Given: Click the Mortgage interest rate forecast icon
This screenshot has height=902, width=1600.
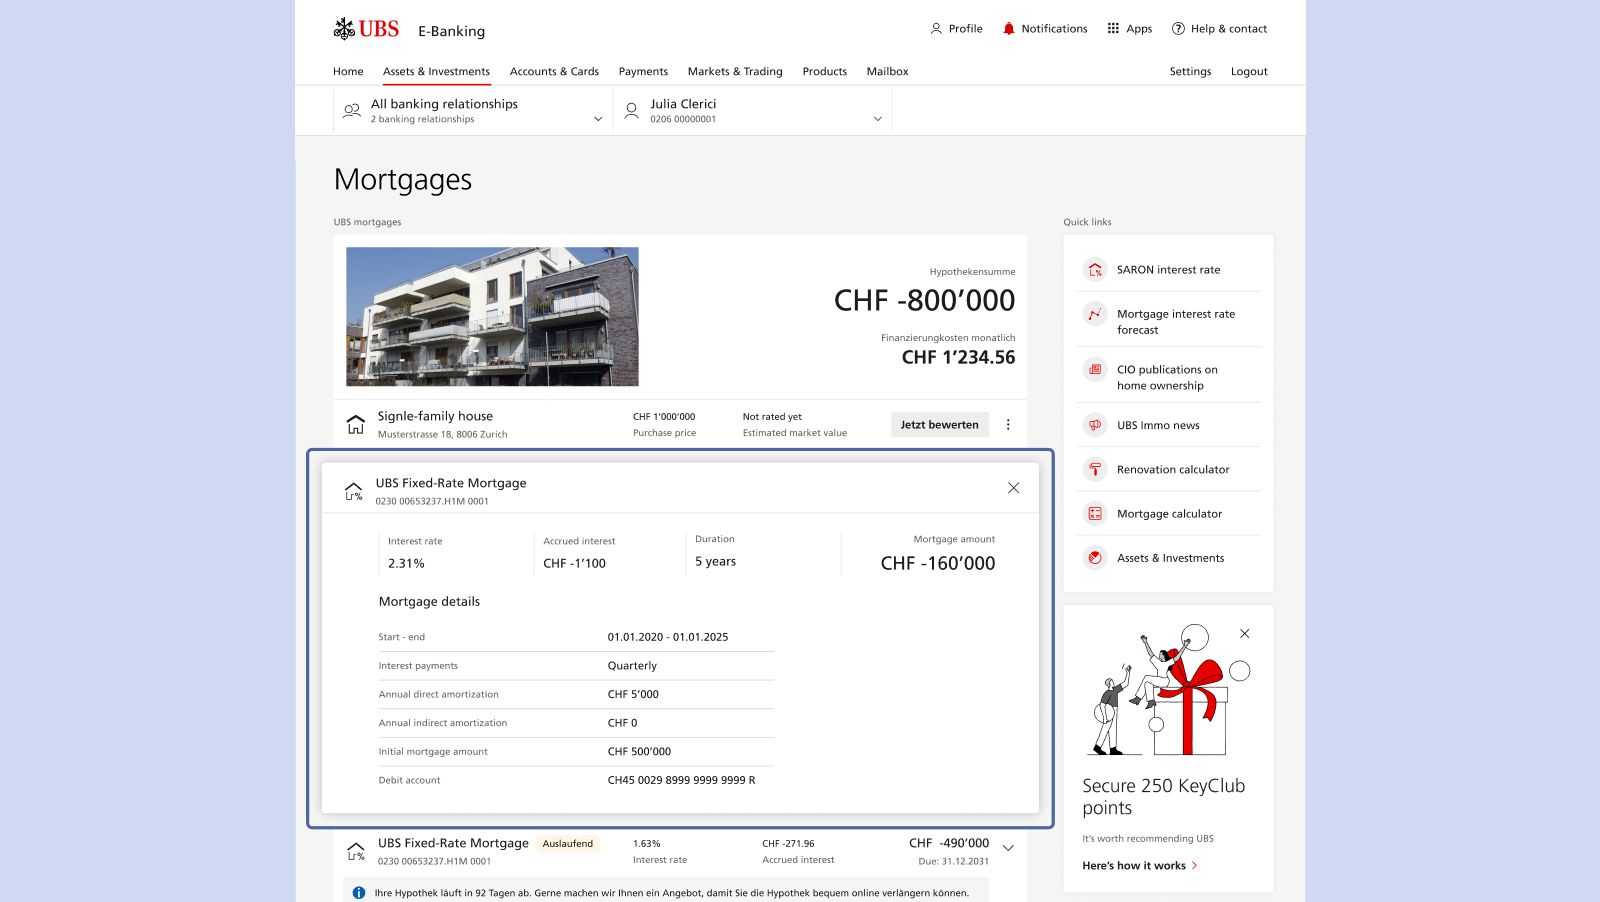Looking at the screenshot, I should click(x=1095, y=314).
